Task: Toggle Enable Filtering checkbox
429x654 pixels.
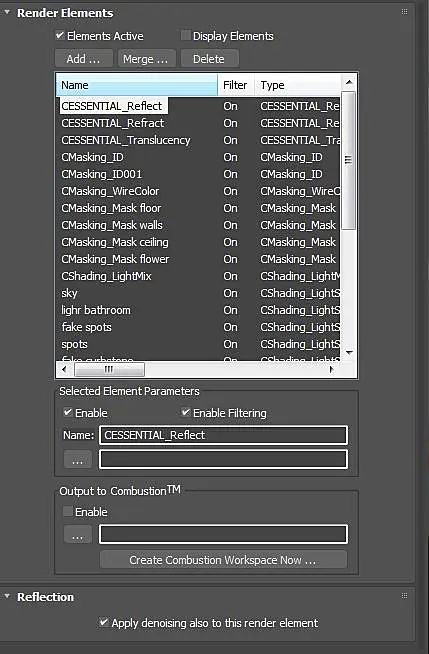Action: pos(186,412)
